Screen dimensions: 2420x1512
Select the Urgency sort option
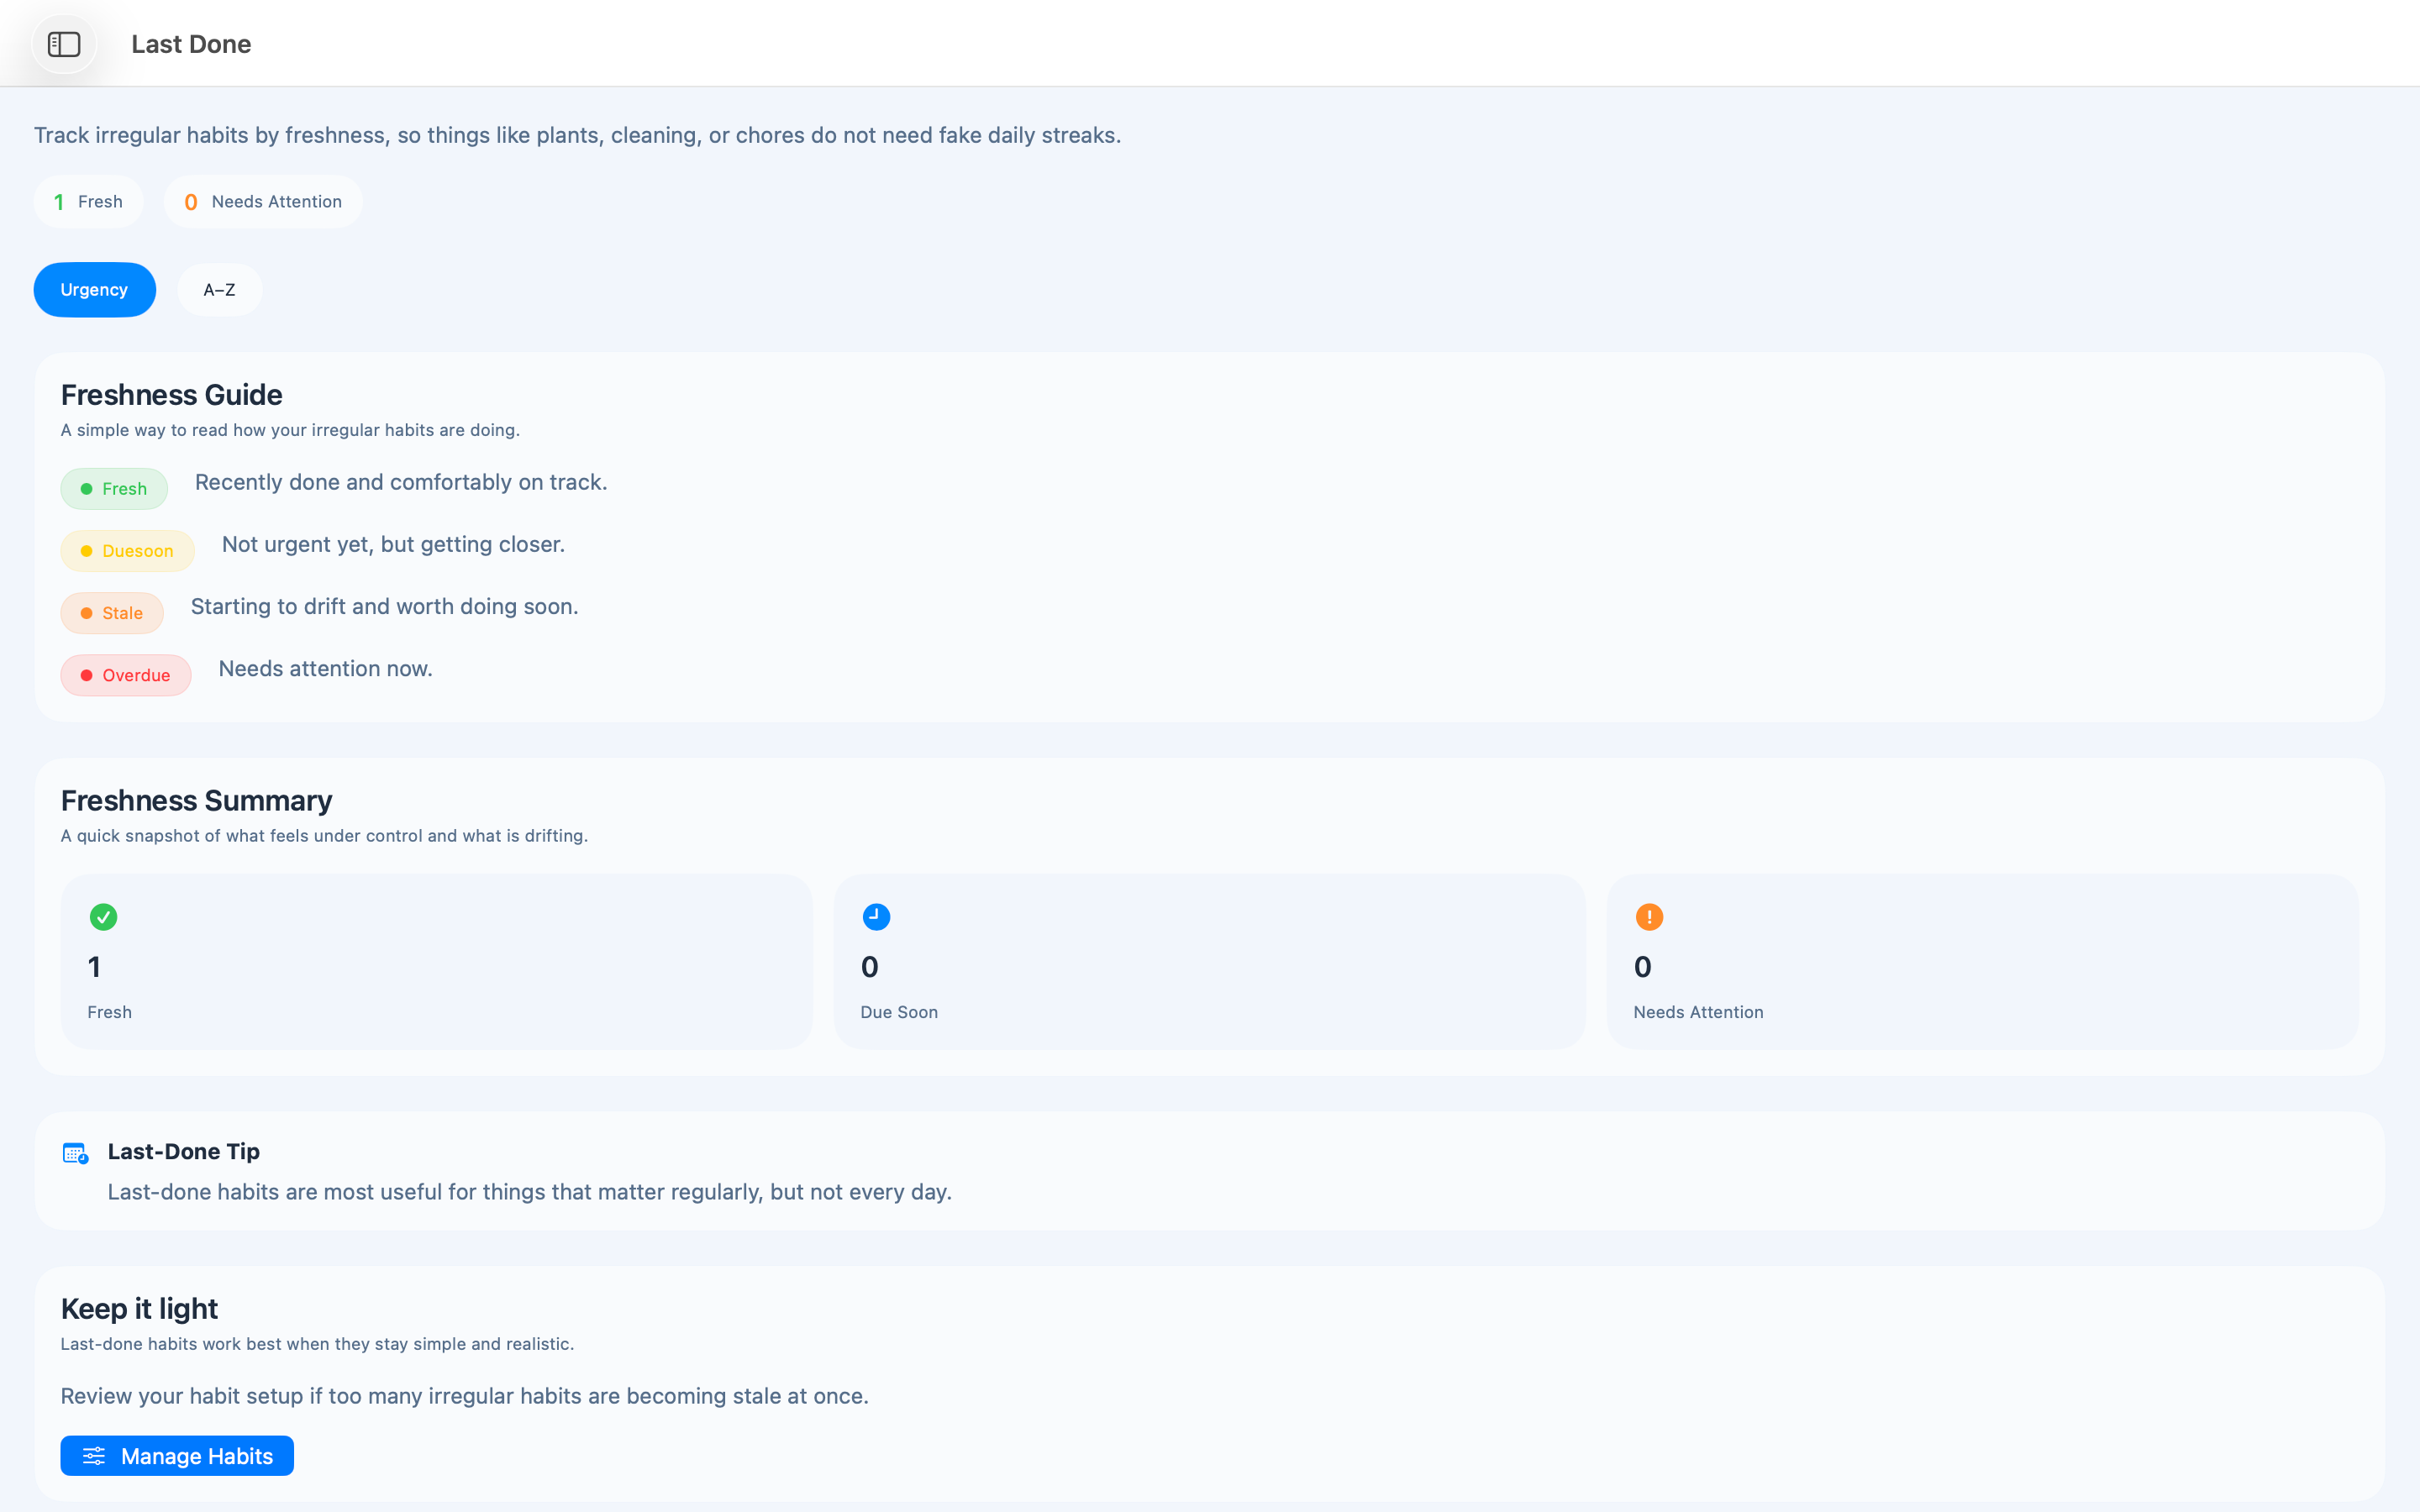94,290
